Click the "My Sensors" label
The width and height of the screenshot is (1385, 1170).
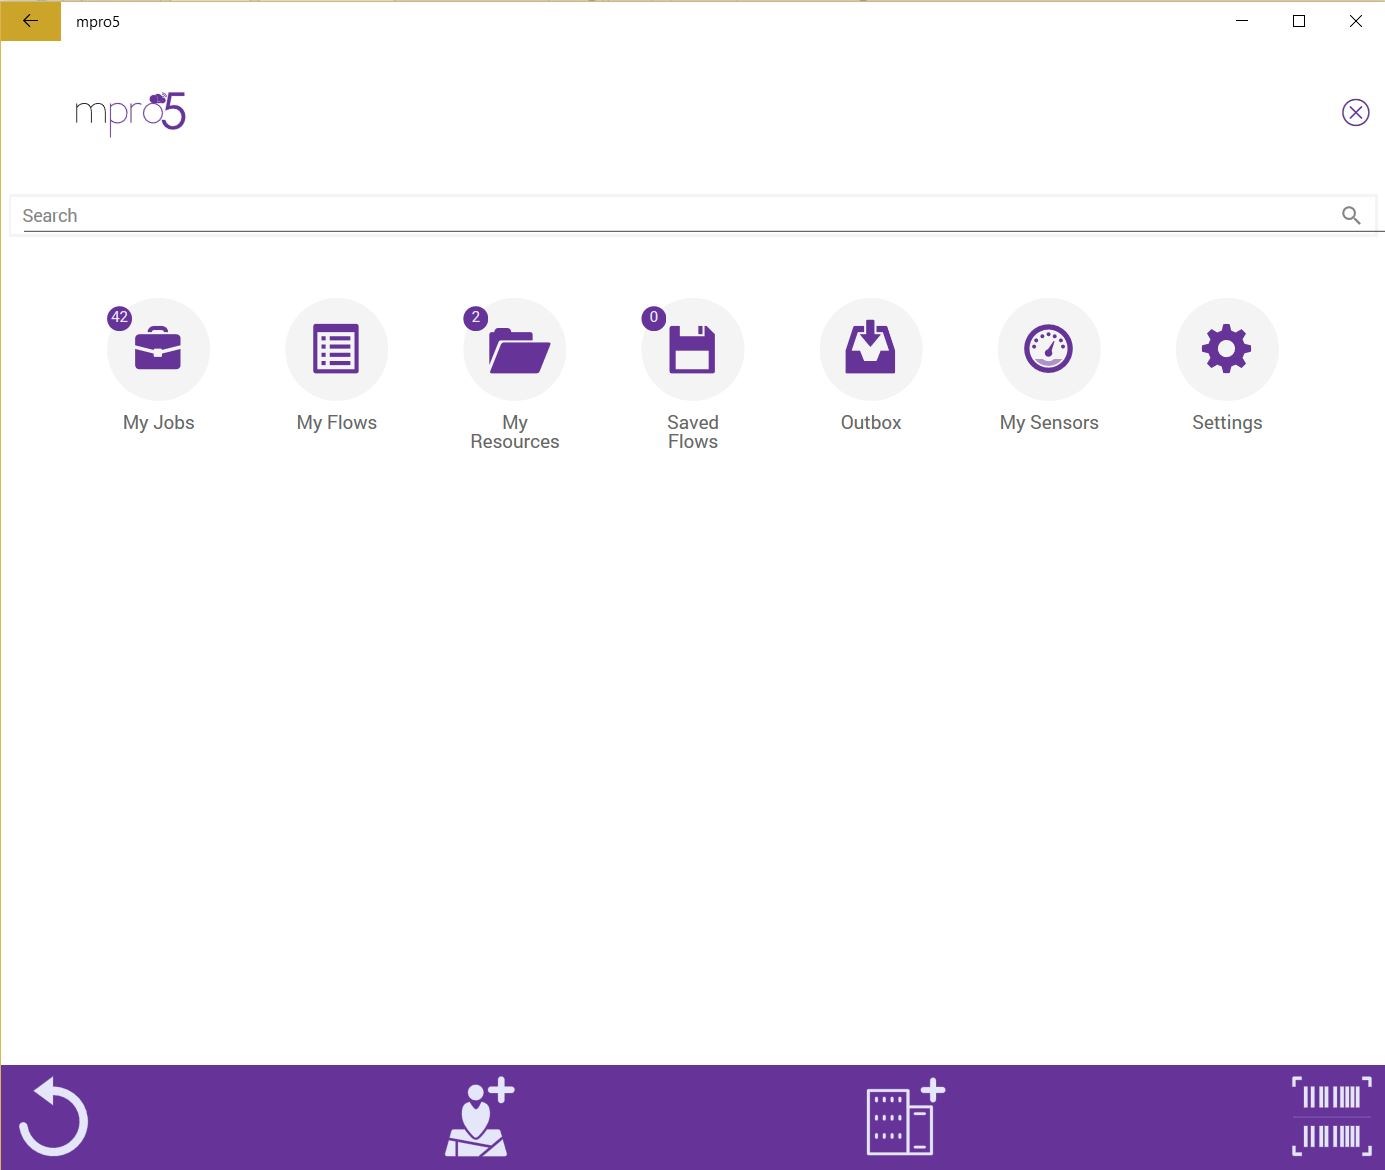click(x=1049, y=423)
